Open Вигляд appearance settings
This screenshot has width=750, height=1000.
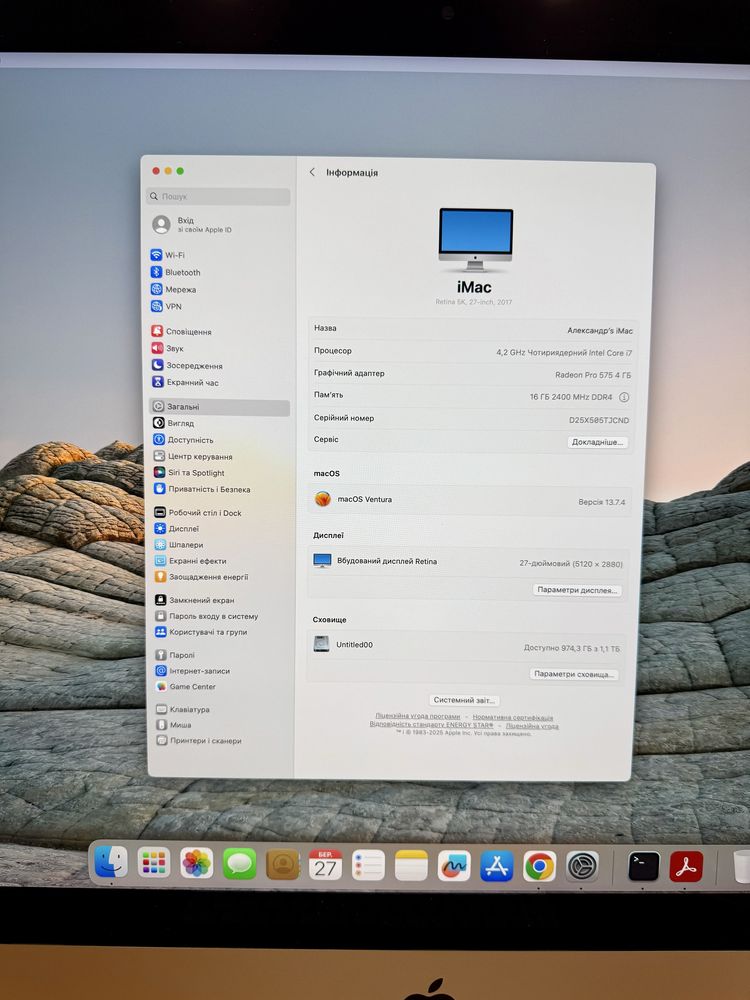click(173, 423)
